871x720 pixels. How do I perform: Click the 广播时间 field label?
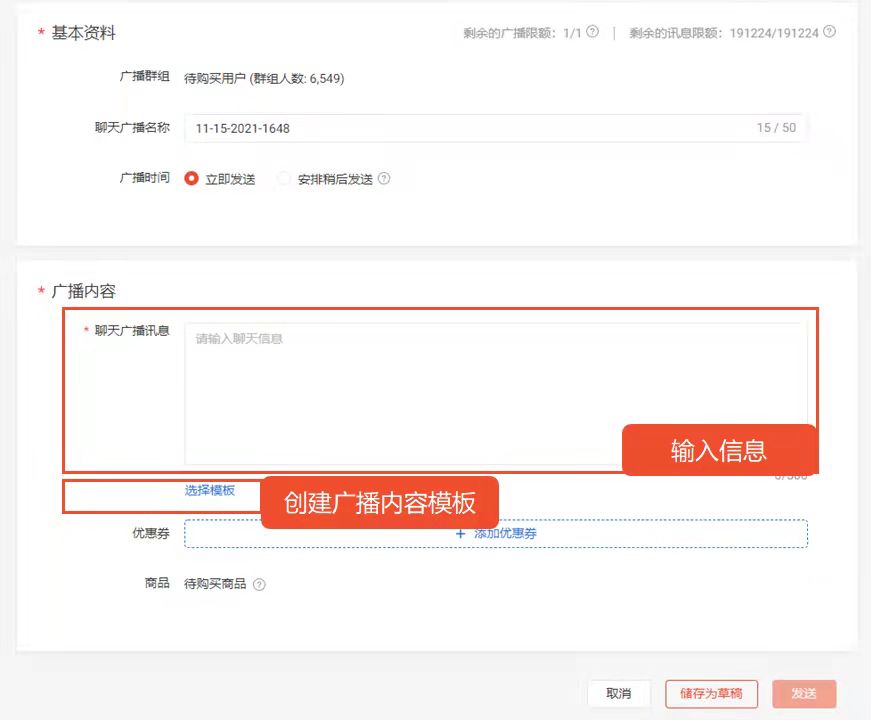(144, 178)
